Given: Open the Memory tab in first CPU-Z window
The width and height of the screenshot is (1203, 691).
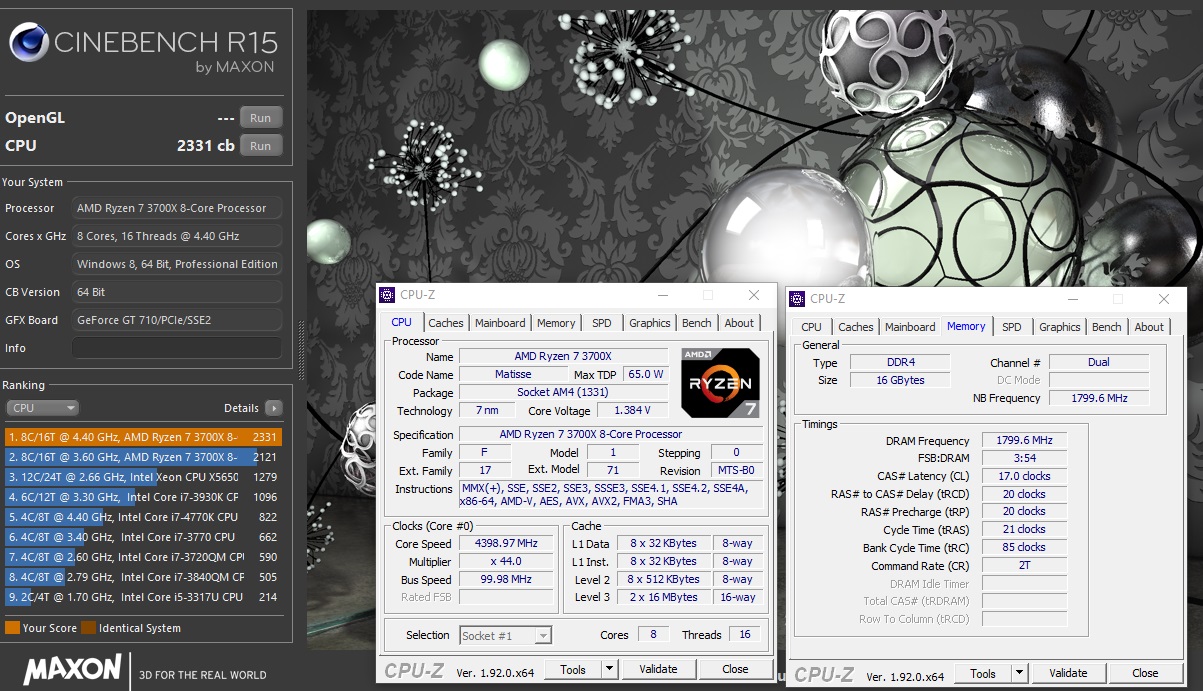Looking at the screenshot, I should point(556,323).
